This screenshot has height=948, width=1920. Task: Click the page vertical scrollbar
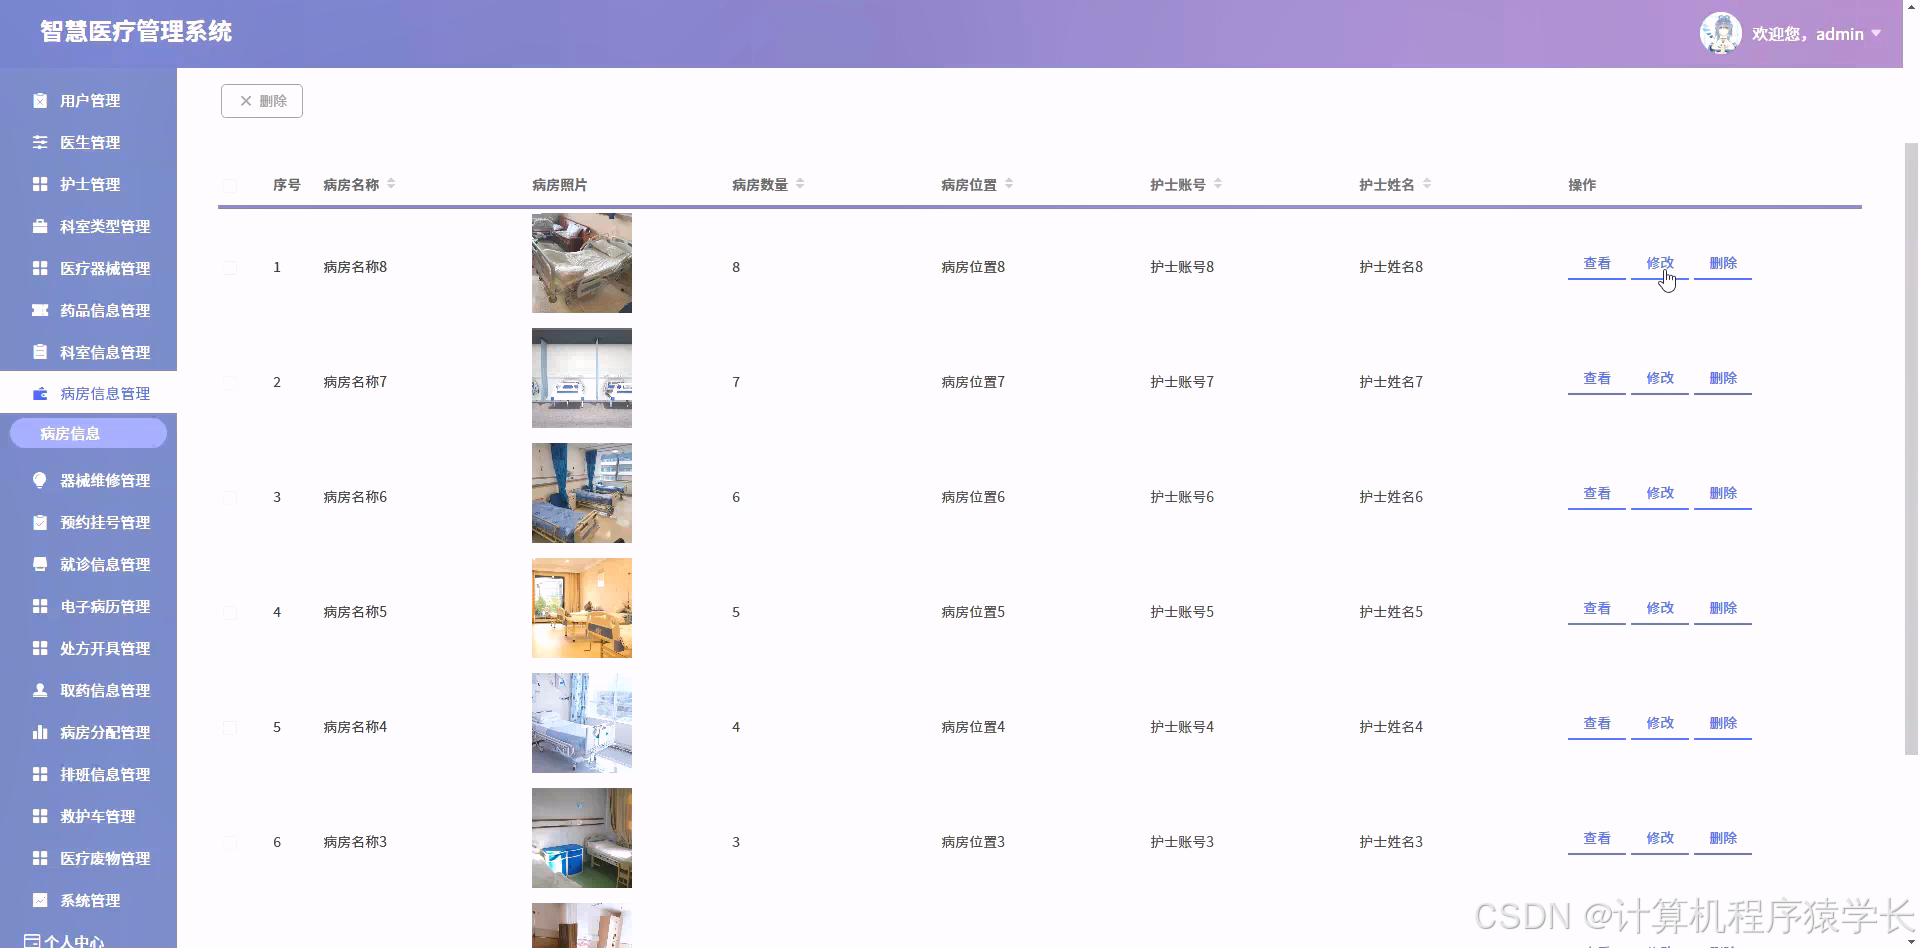tap(1911, 448)
